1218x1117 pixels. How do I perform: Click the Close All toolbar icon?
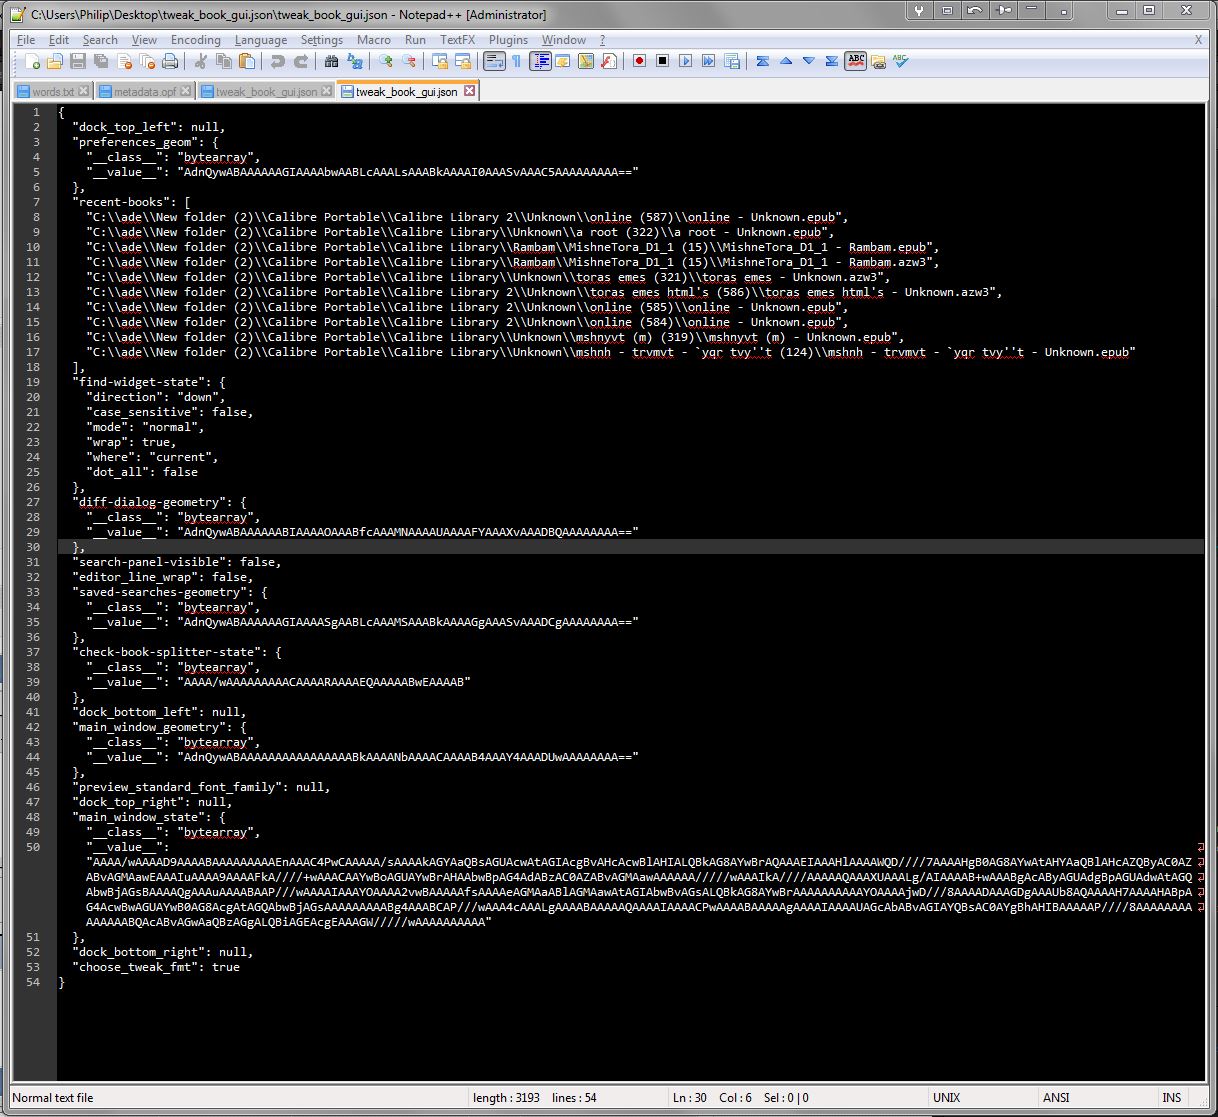pyautogui.click(x=148, y=62)
